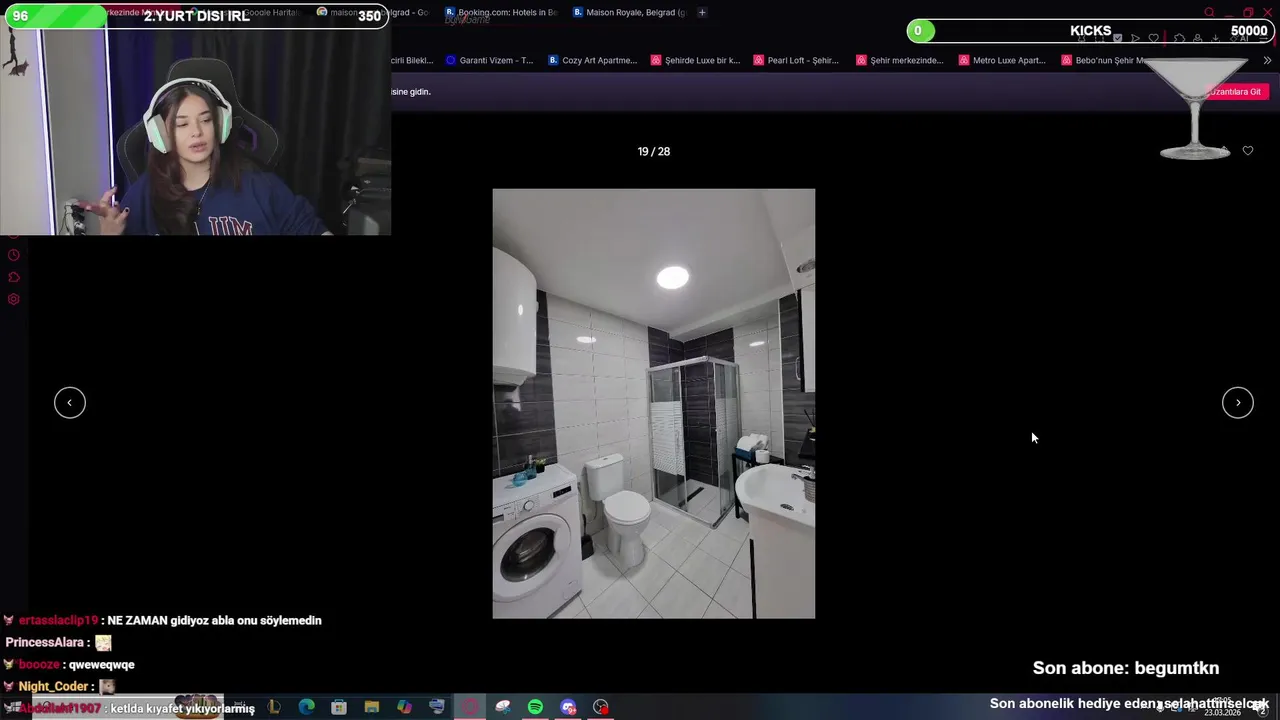Save listing with the heart icon
This screenshot has width=1280, height=720.
tap(1248, 151)
